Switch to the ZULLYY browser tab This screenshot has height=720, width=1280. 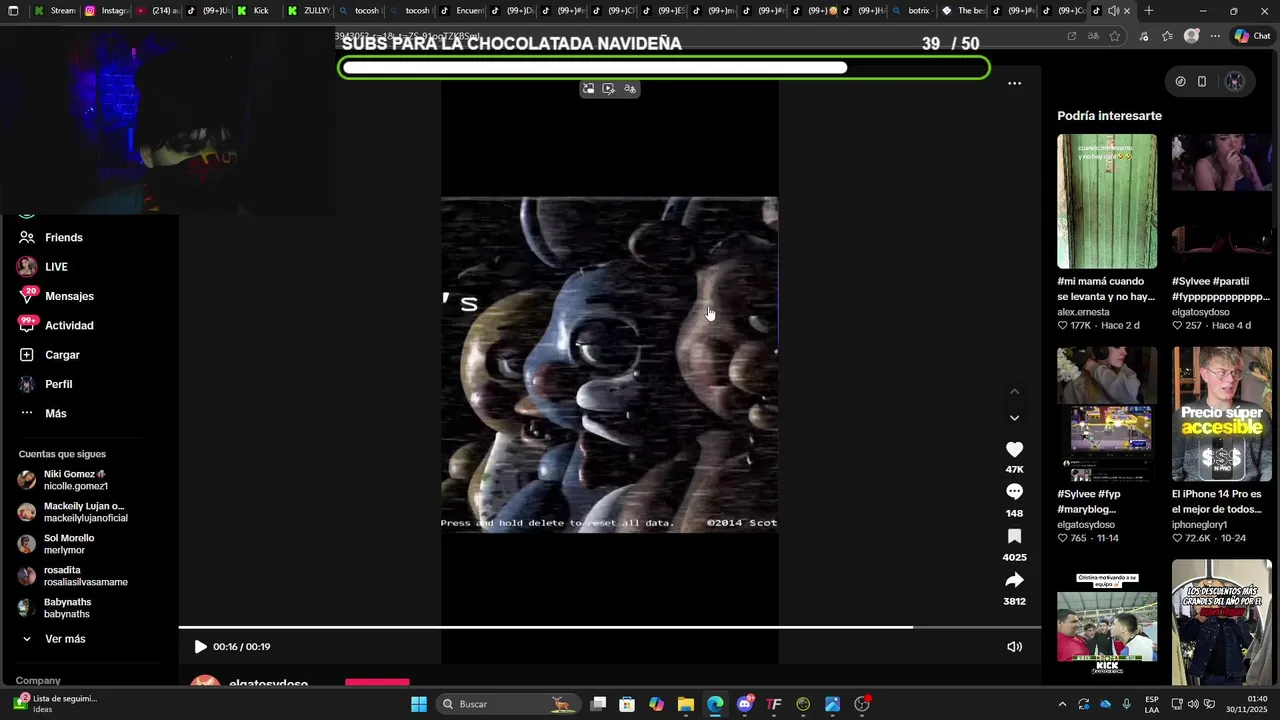[308, 11]
